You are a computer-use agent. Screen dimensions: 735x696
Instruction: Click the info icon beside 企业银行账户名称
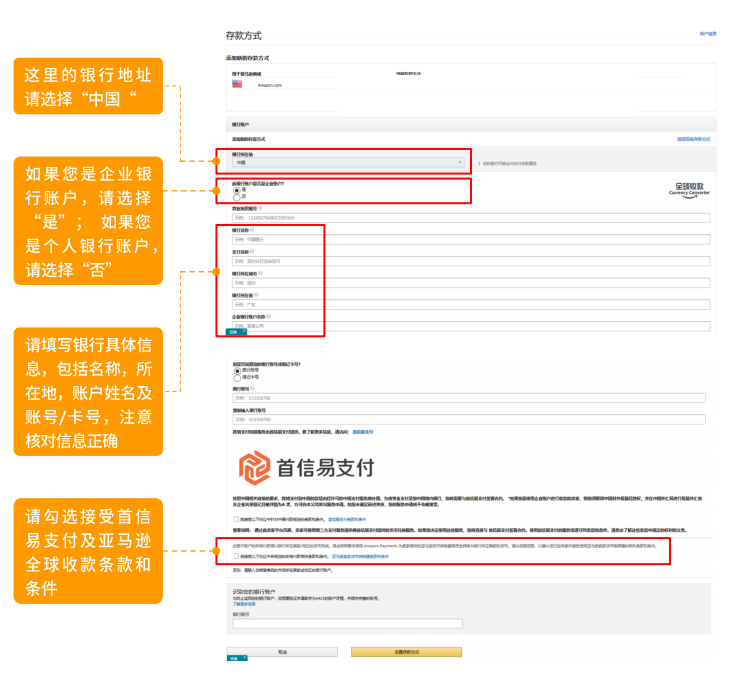pyautogui.click(x=268, y=317)
